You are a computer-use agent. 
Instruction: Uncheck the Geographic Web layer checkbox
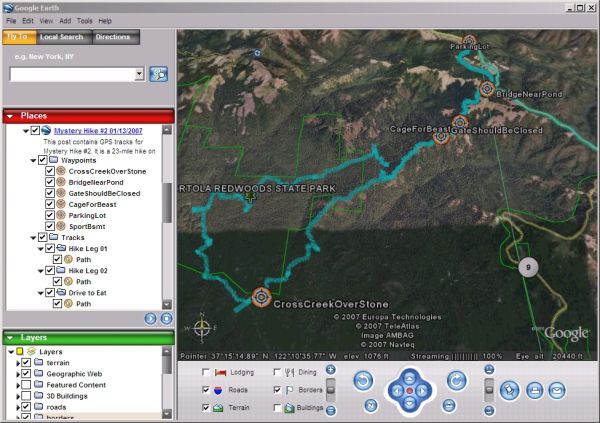(26, 373)
